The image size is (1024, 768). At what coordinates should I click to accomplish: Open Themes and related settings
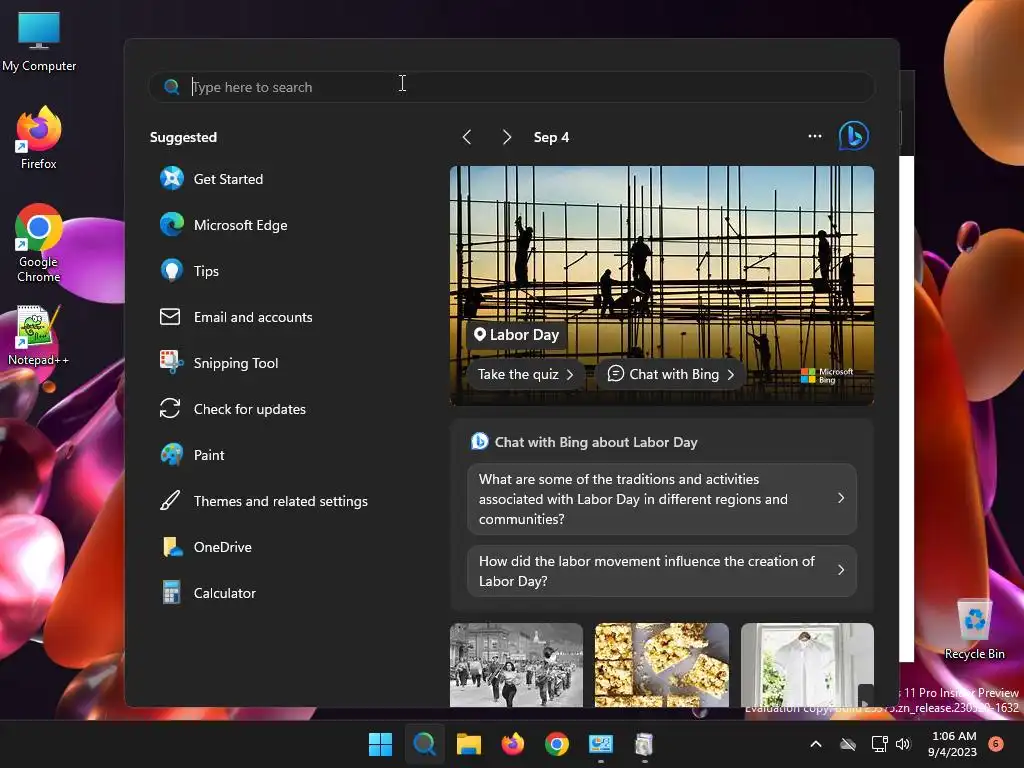(263, 501)
